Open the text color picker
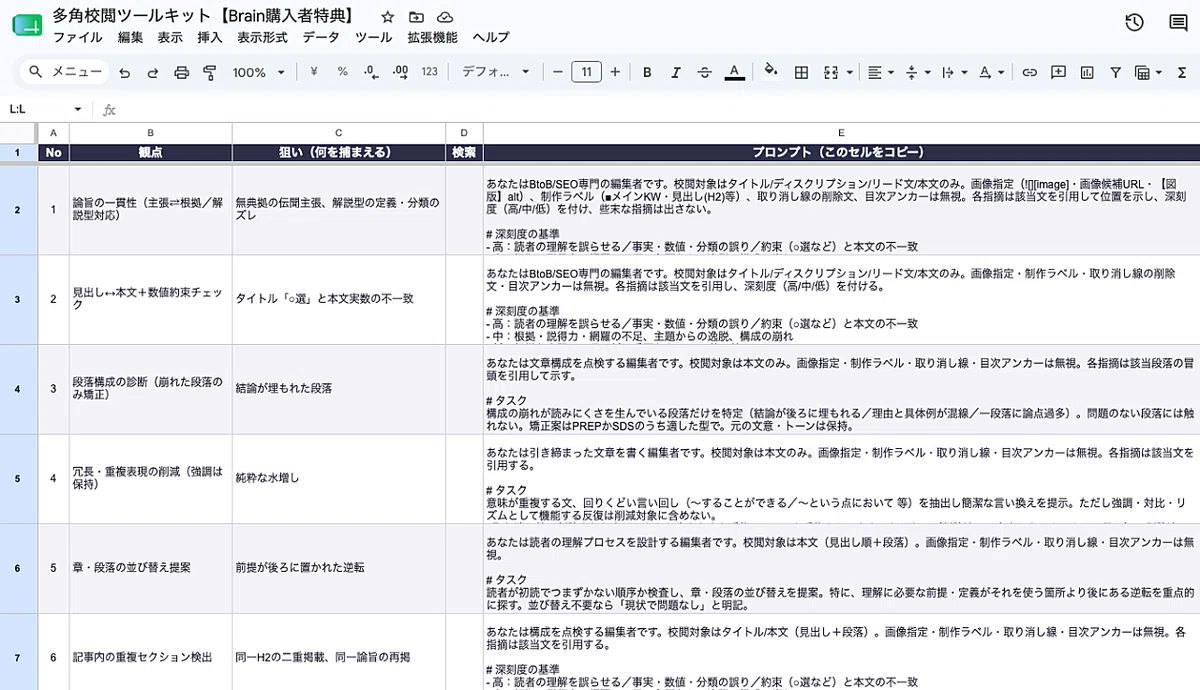 click(x=734, y=72)
